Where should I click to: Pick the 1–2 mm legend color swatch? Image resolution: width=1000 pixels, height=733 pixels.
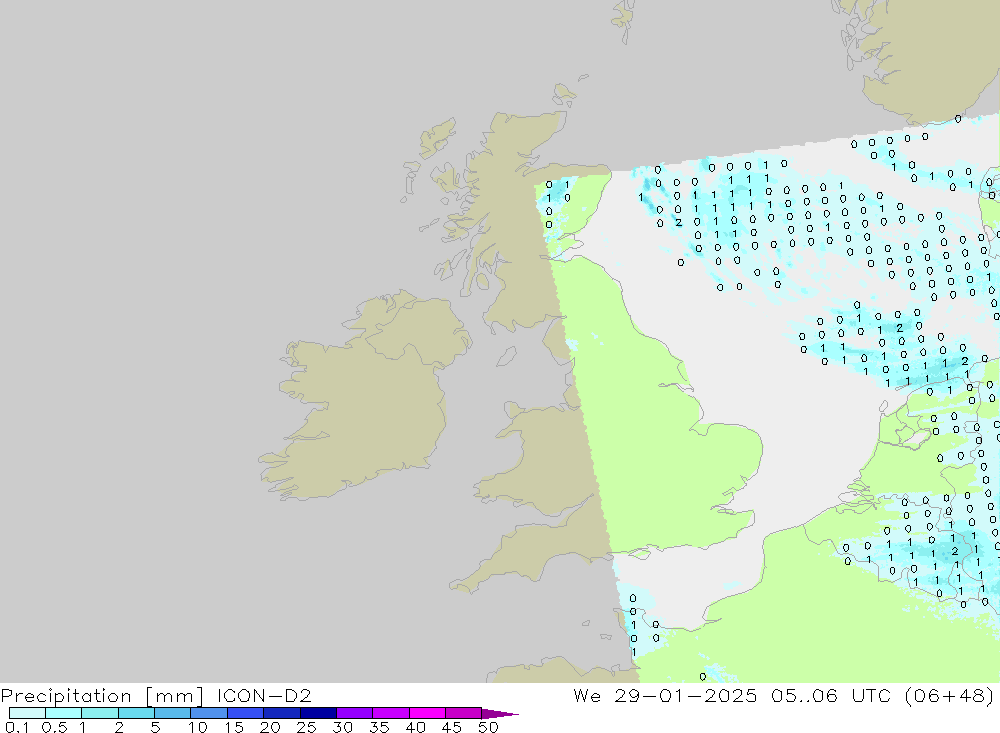point(100,713)
